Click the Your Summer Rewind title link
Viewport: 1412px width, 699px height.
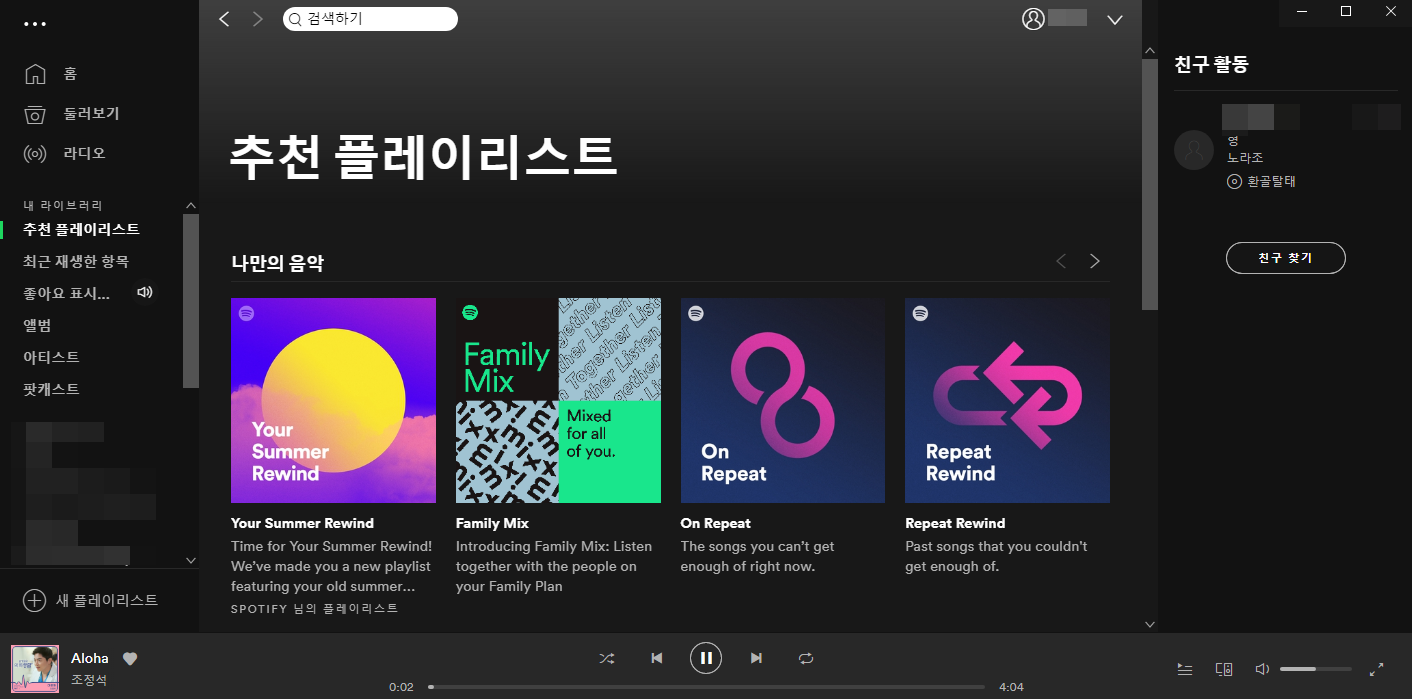pos(302,523)
